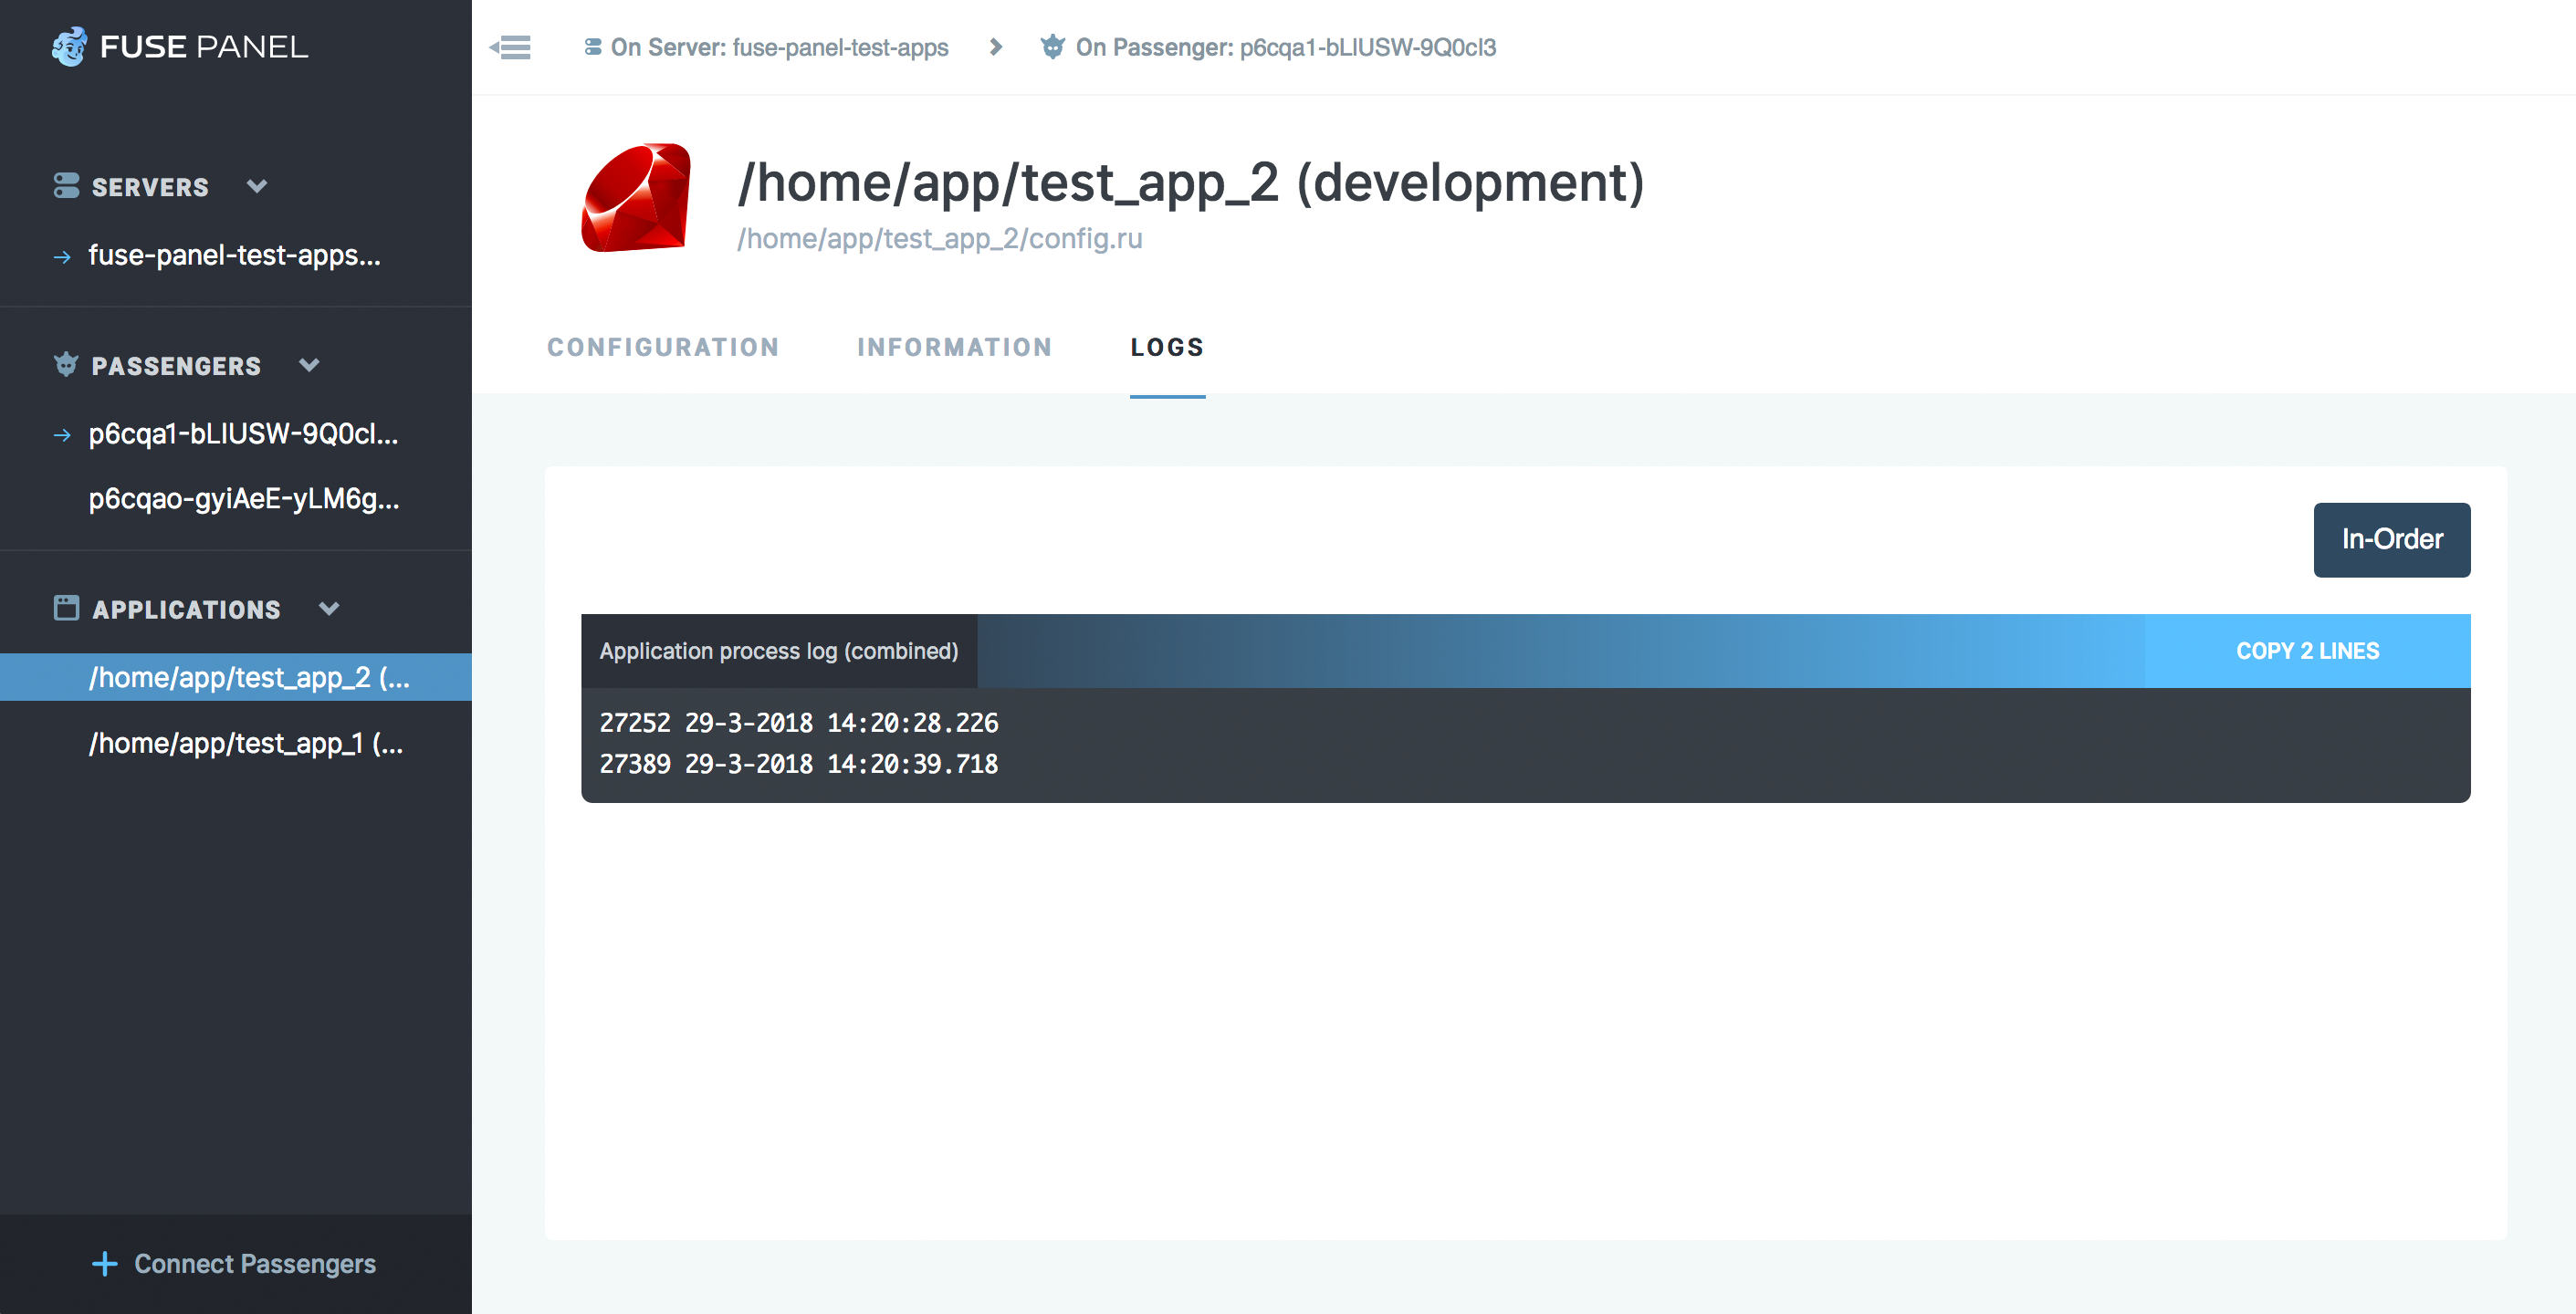Select the /home/app/test_app_1 application in the sidebar
This screenshot has width=2576, height=1314.
246,743
